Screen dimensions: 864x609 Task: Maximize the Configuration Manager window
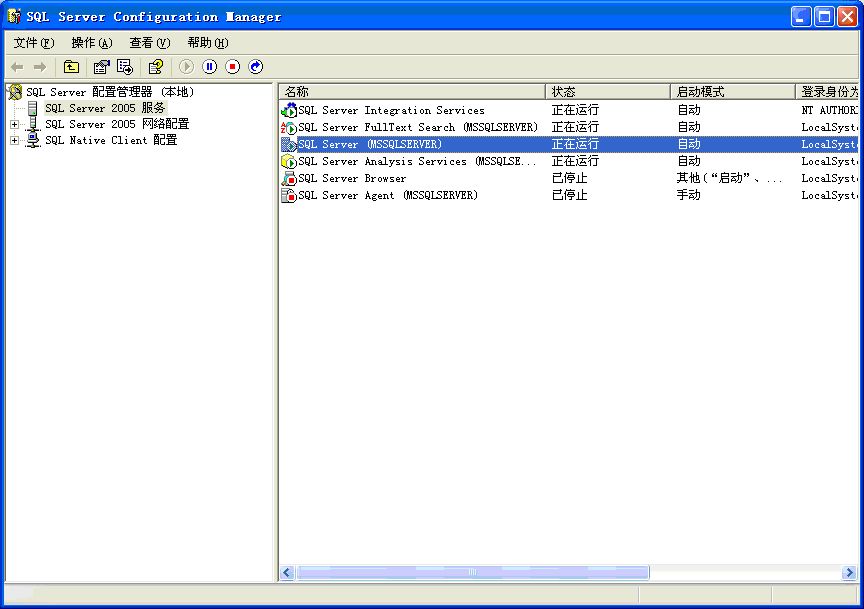pos(824,17)
